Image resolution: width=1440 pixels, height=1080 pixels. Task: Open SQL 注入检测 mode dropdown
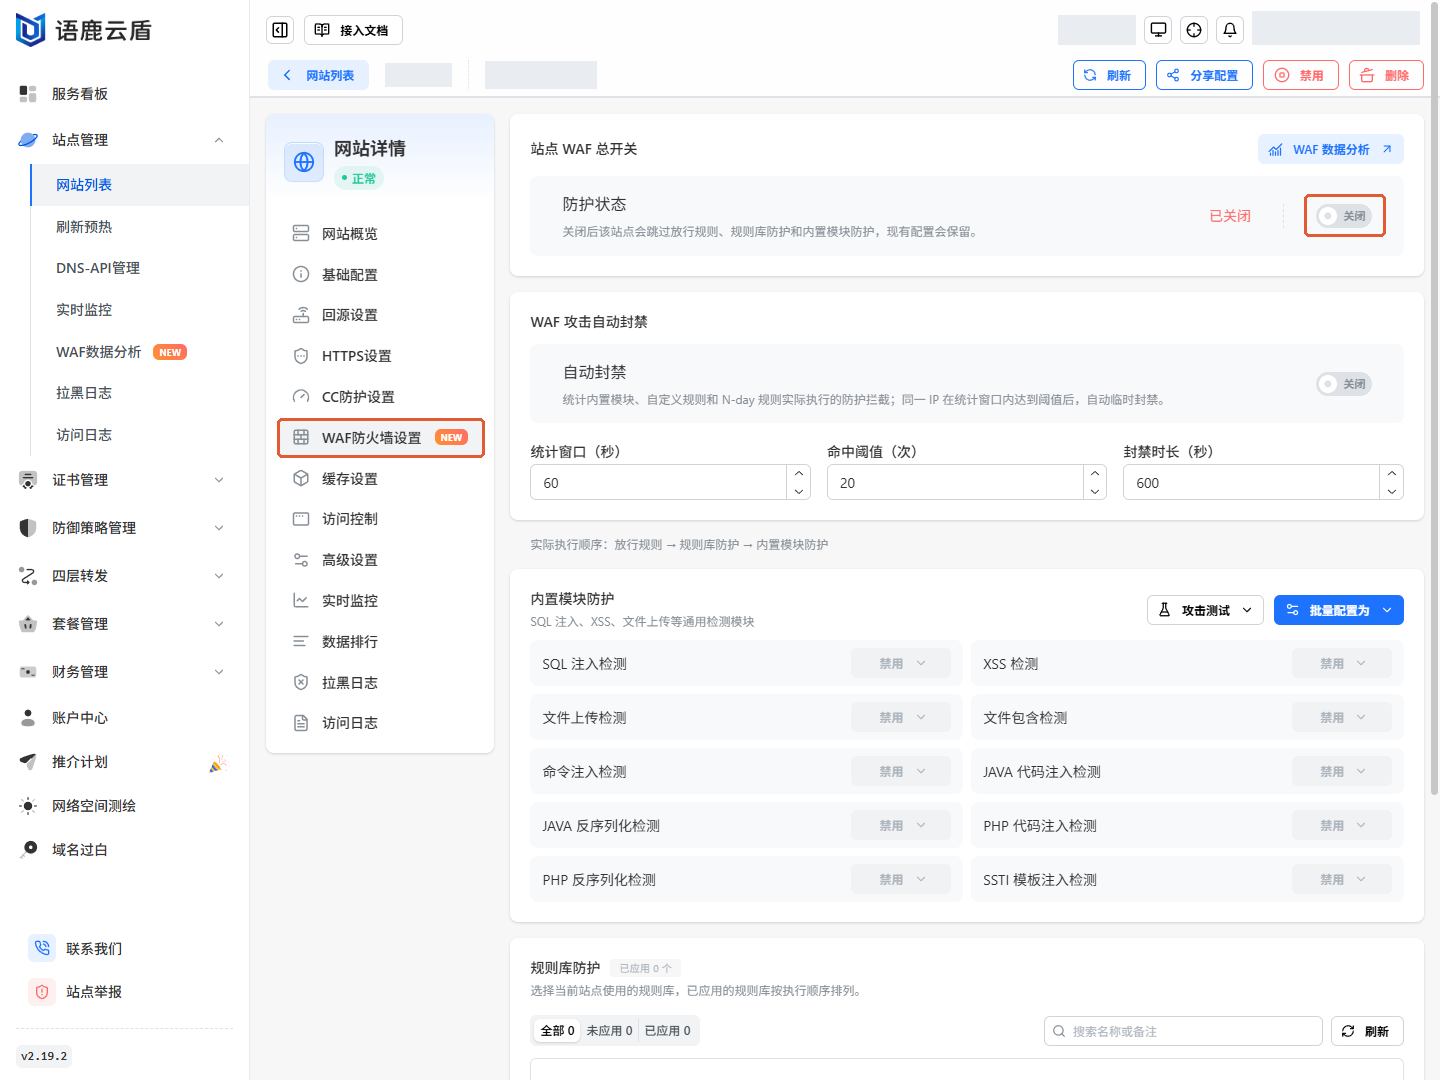[x=901, y=664]
